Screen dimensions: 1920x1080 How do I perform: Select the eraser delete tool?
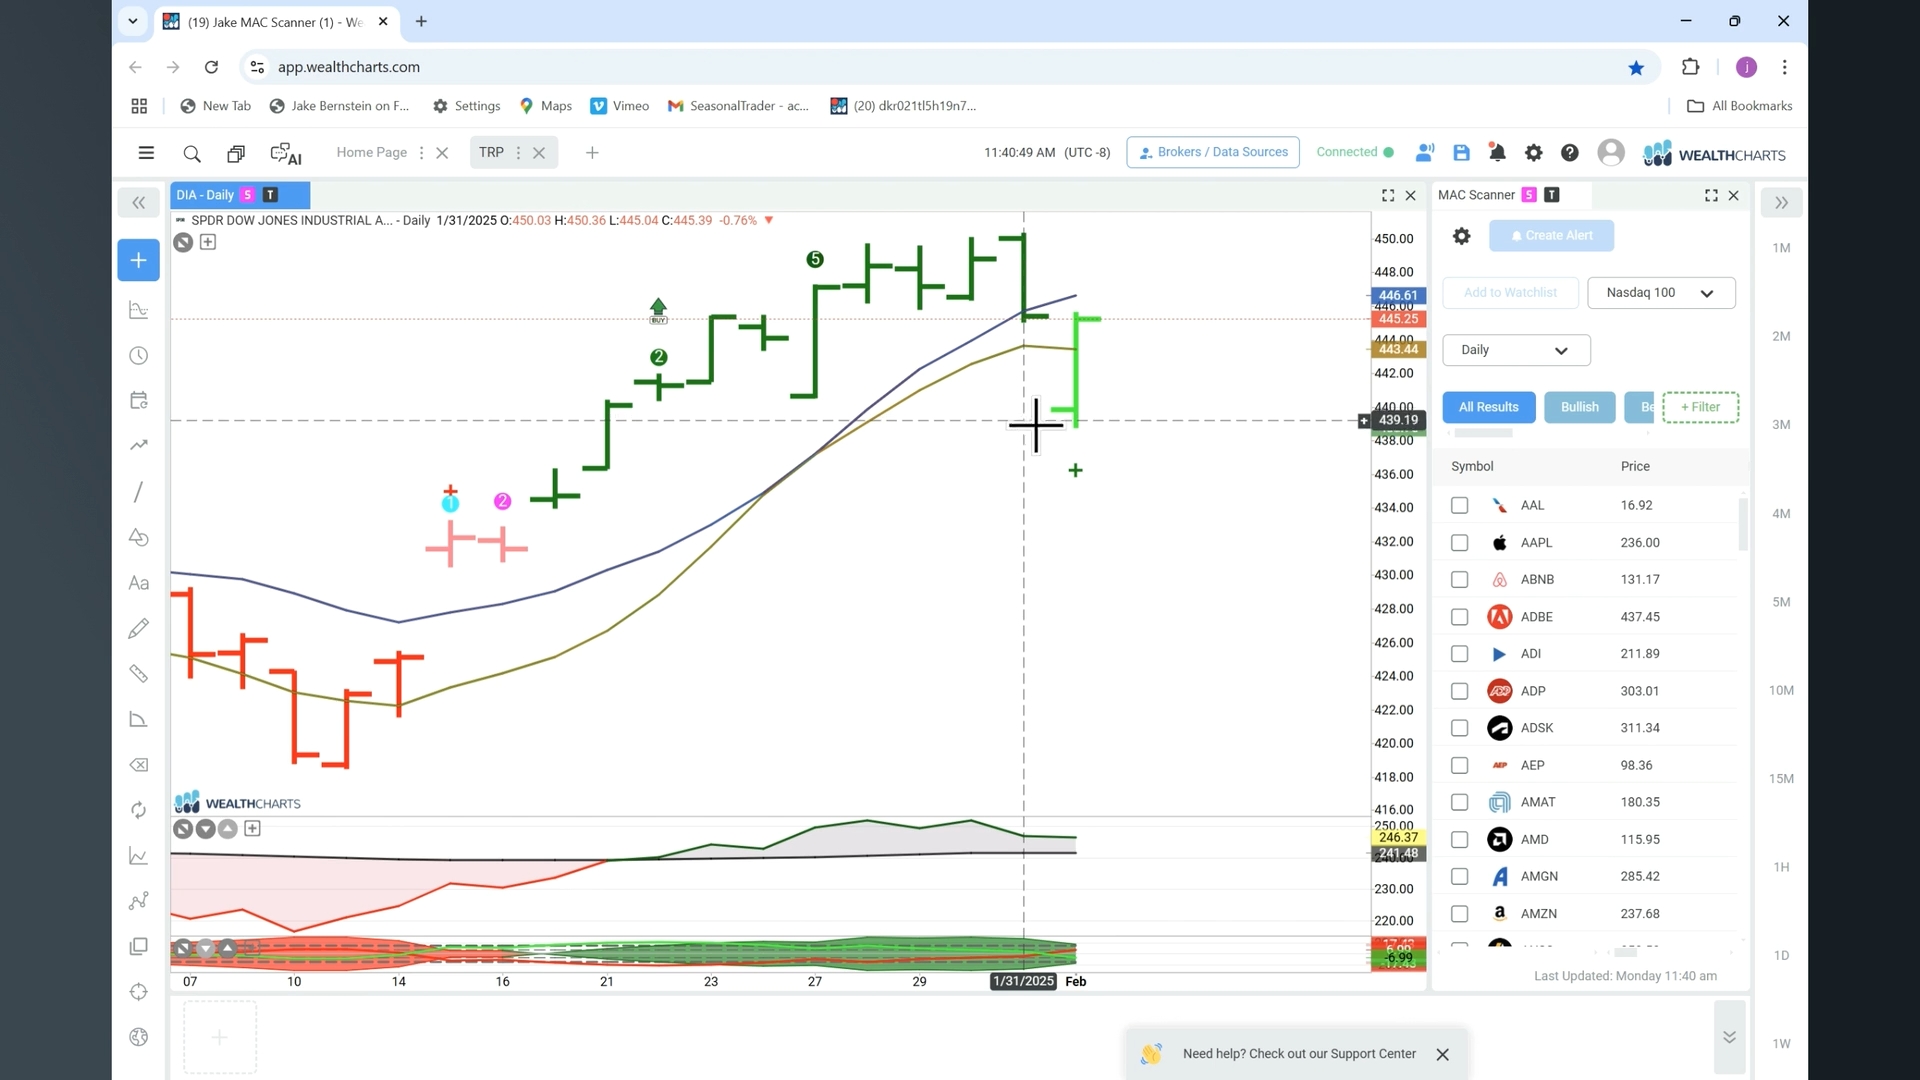(x=139, y=765)
